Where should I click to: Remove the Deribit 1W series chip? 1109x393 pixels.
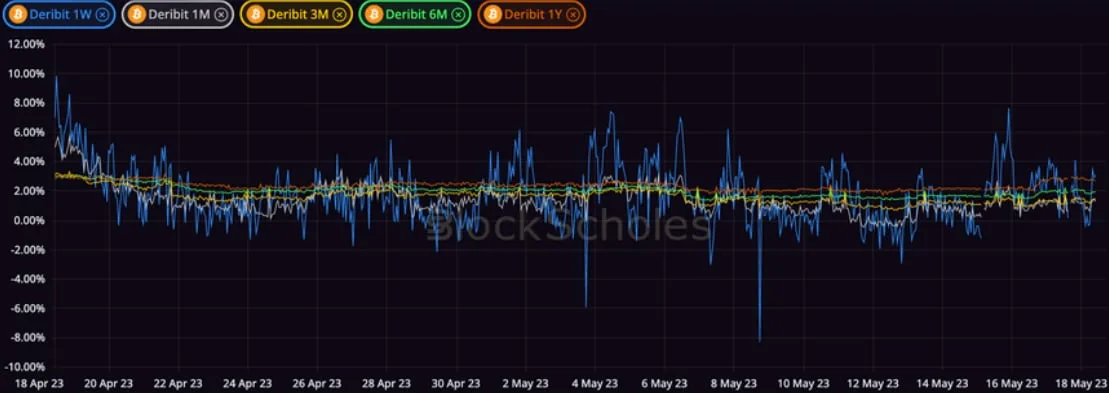(x=103, y=14)
